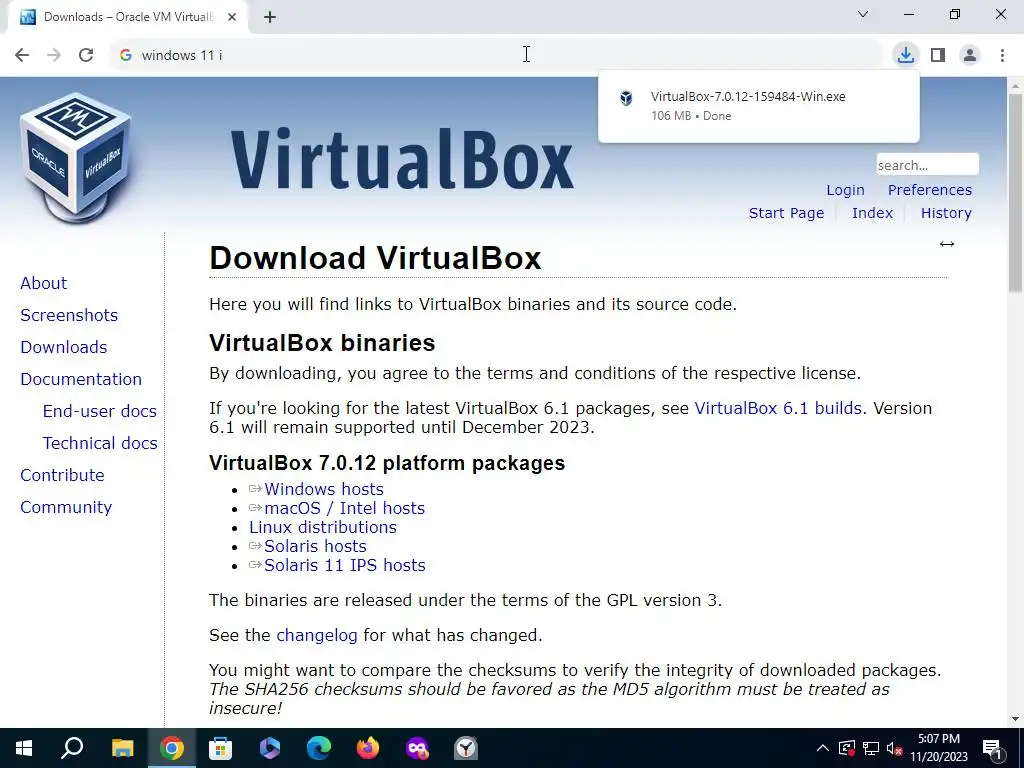Click the vertical scrollbar thumb

click(1016, 193)
